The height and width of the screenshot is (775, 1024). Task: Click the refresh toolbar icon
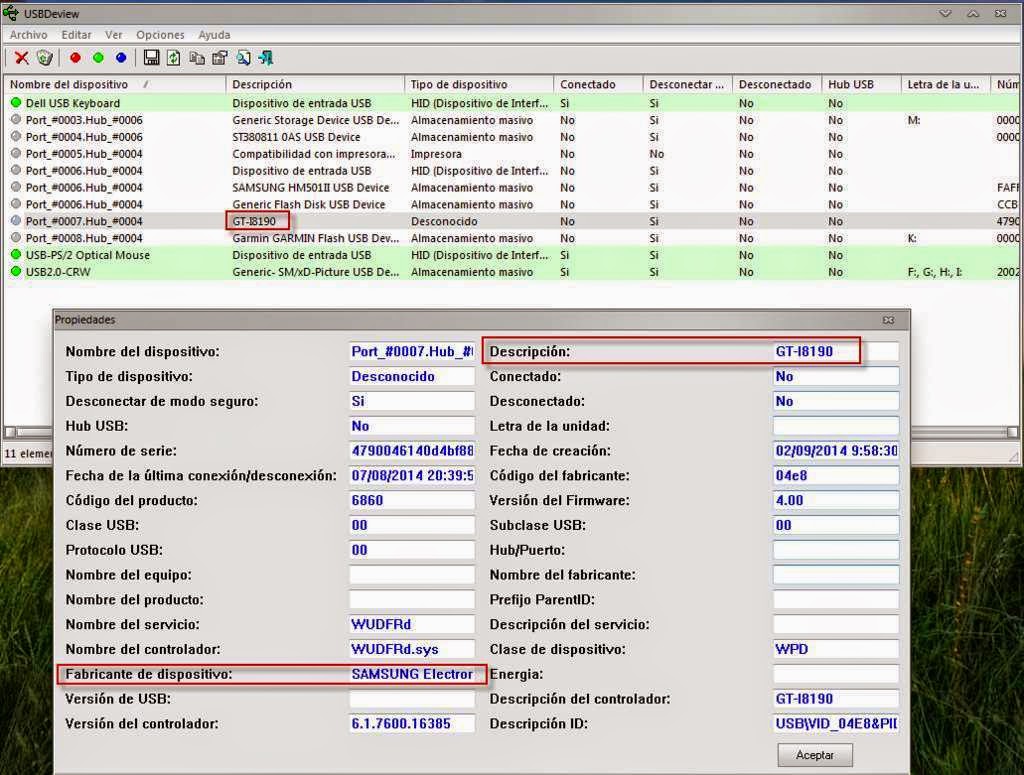coord(174,58)
